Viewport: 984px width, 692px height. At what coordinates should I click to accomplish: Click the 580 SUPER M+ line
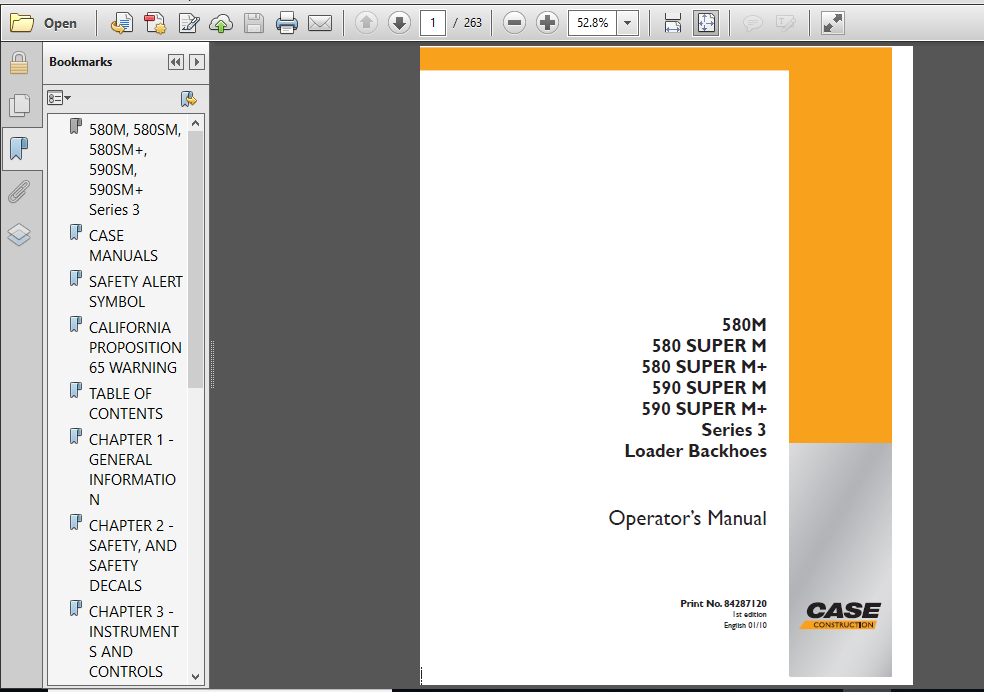[703, 366]
